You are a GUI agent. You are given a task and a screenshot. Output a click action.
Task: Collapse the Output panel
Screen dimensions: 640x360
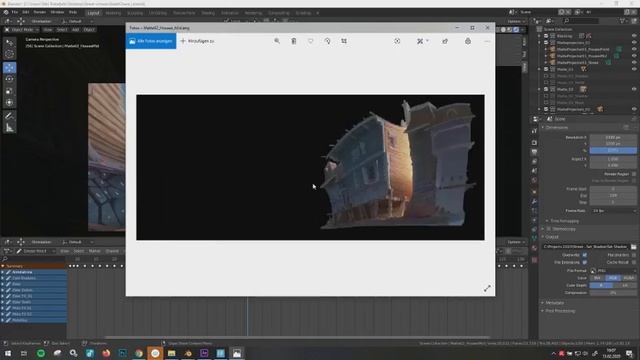pos(551,236)
